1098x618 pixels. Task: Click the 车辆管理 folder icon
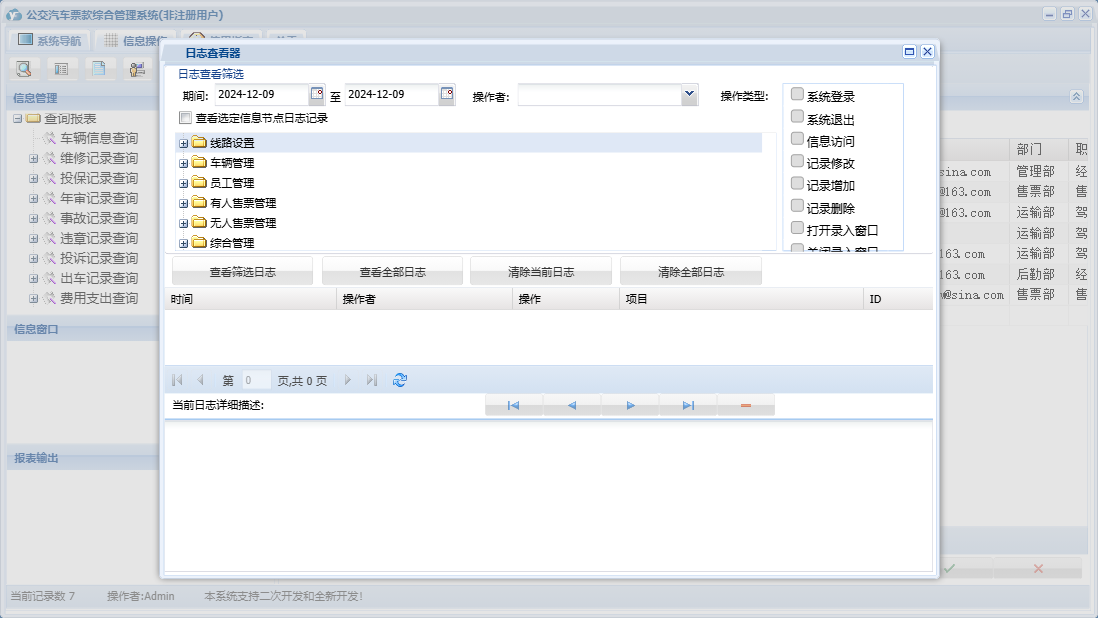tap(199, 162)
